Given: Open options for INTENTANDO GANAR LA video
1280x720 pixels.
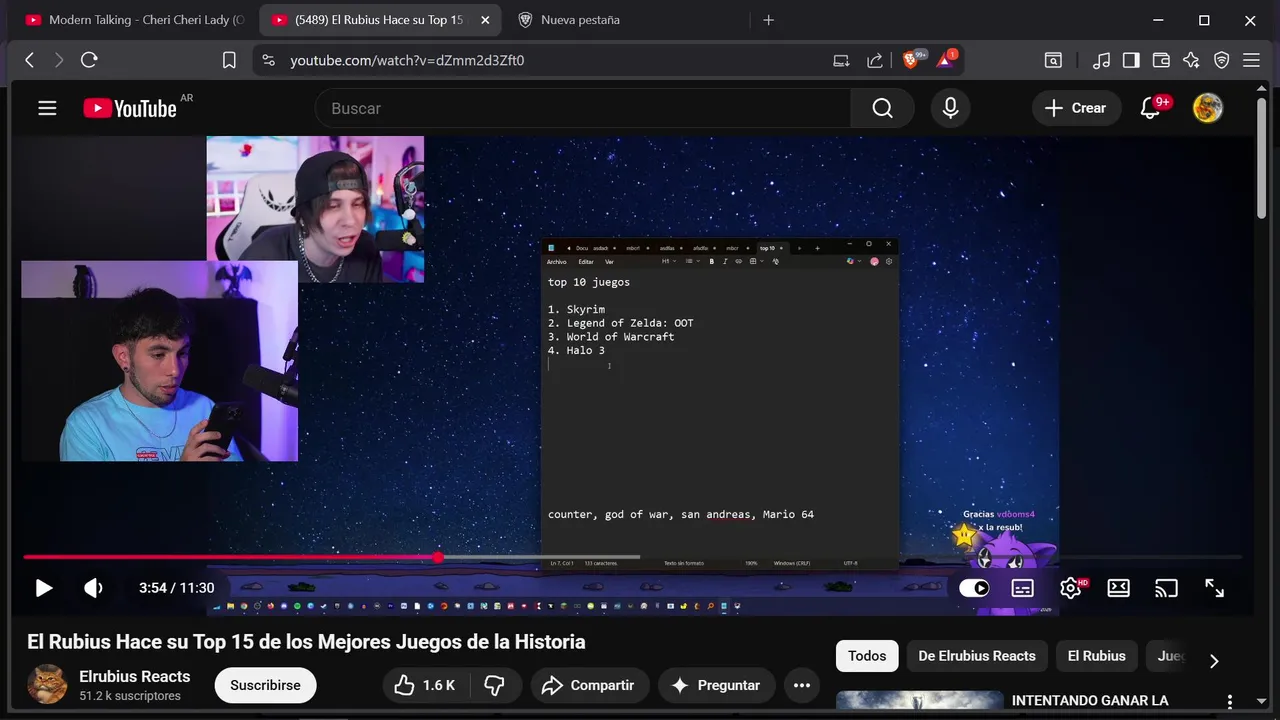Looking at the screenshot, I should click(x=1230, y=702).
